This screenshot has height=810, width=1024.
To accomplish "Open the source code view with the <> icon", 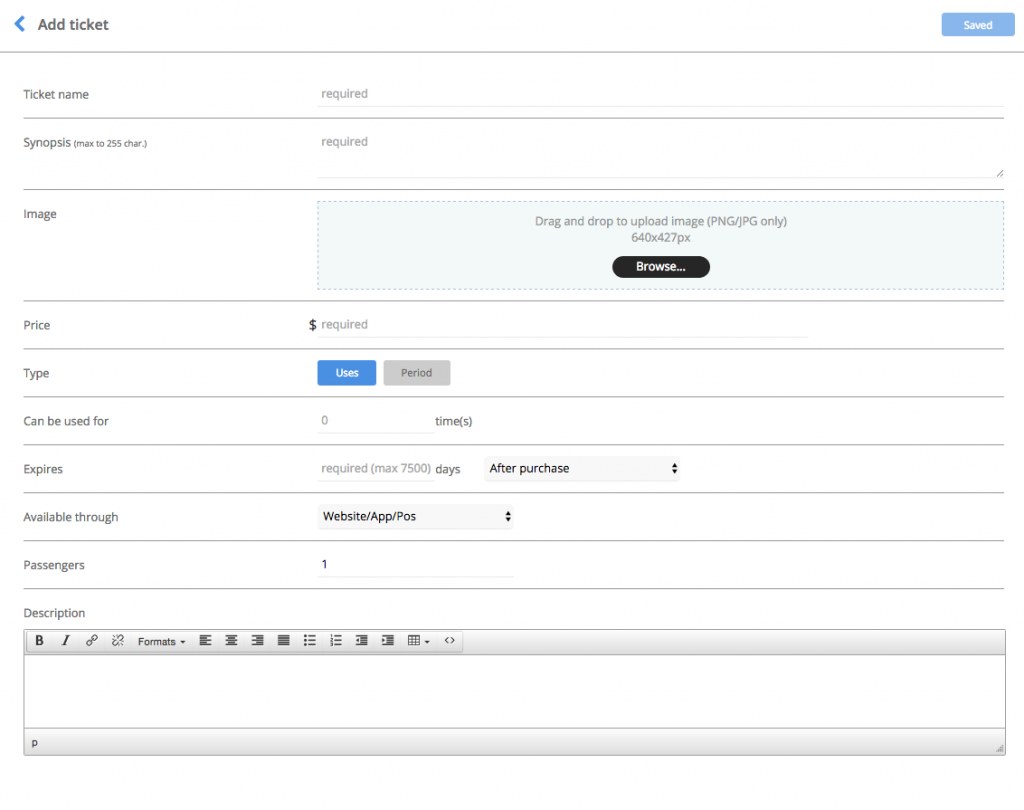I will (449, 640).
